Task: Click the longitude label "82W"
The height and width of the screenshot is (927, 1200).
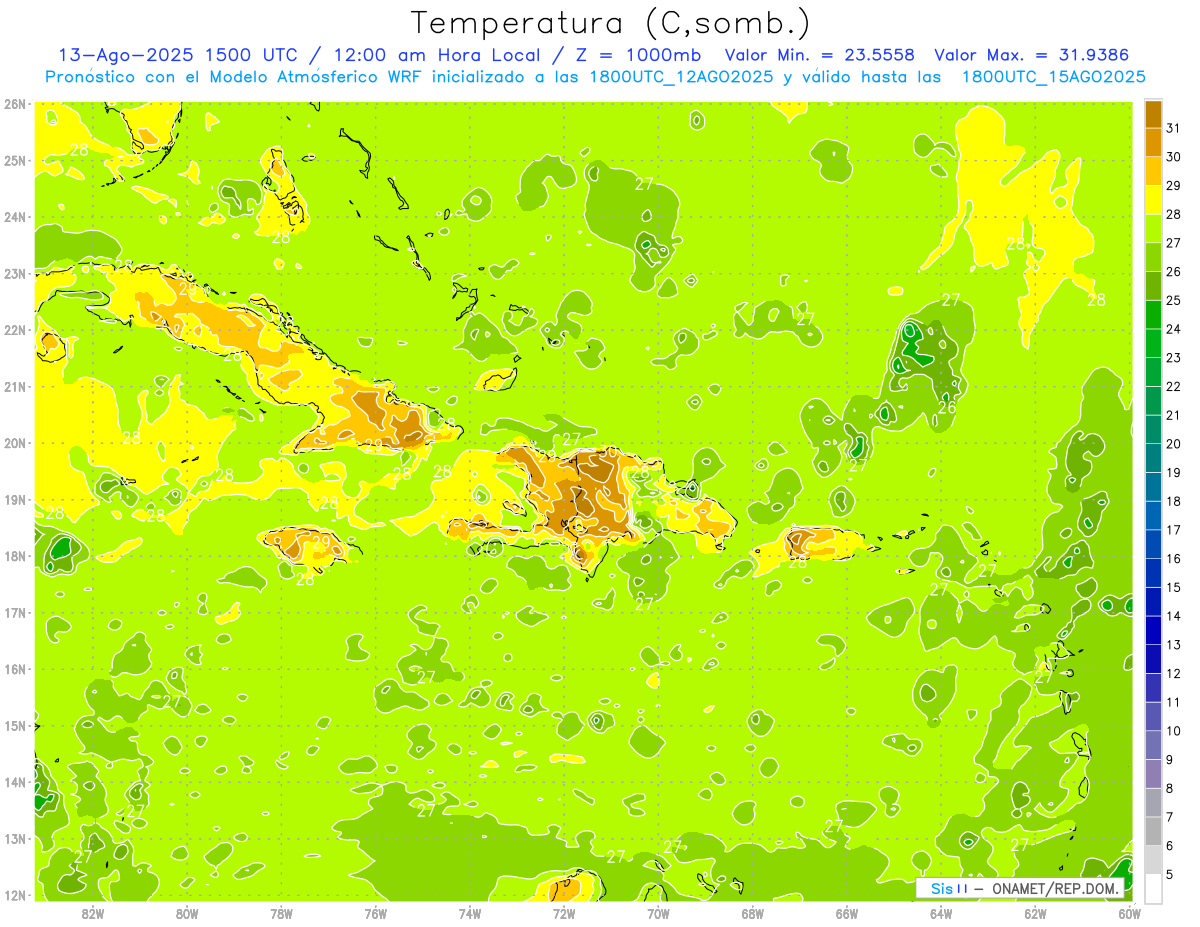Action: [93, 912]
